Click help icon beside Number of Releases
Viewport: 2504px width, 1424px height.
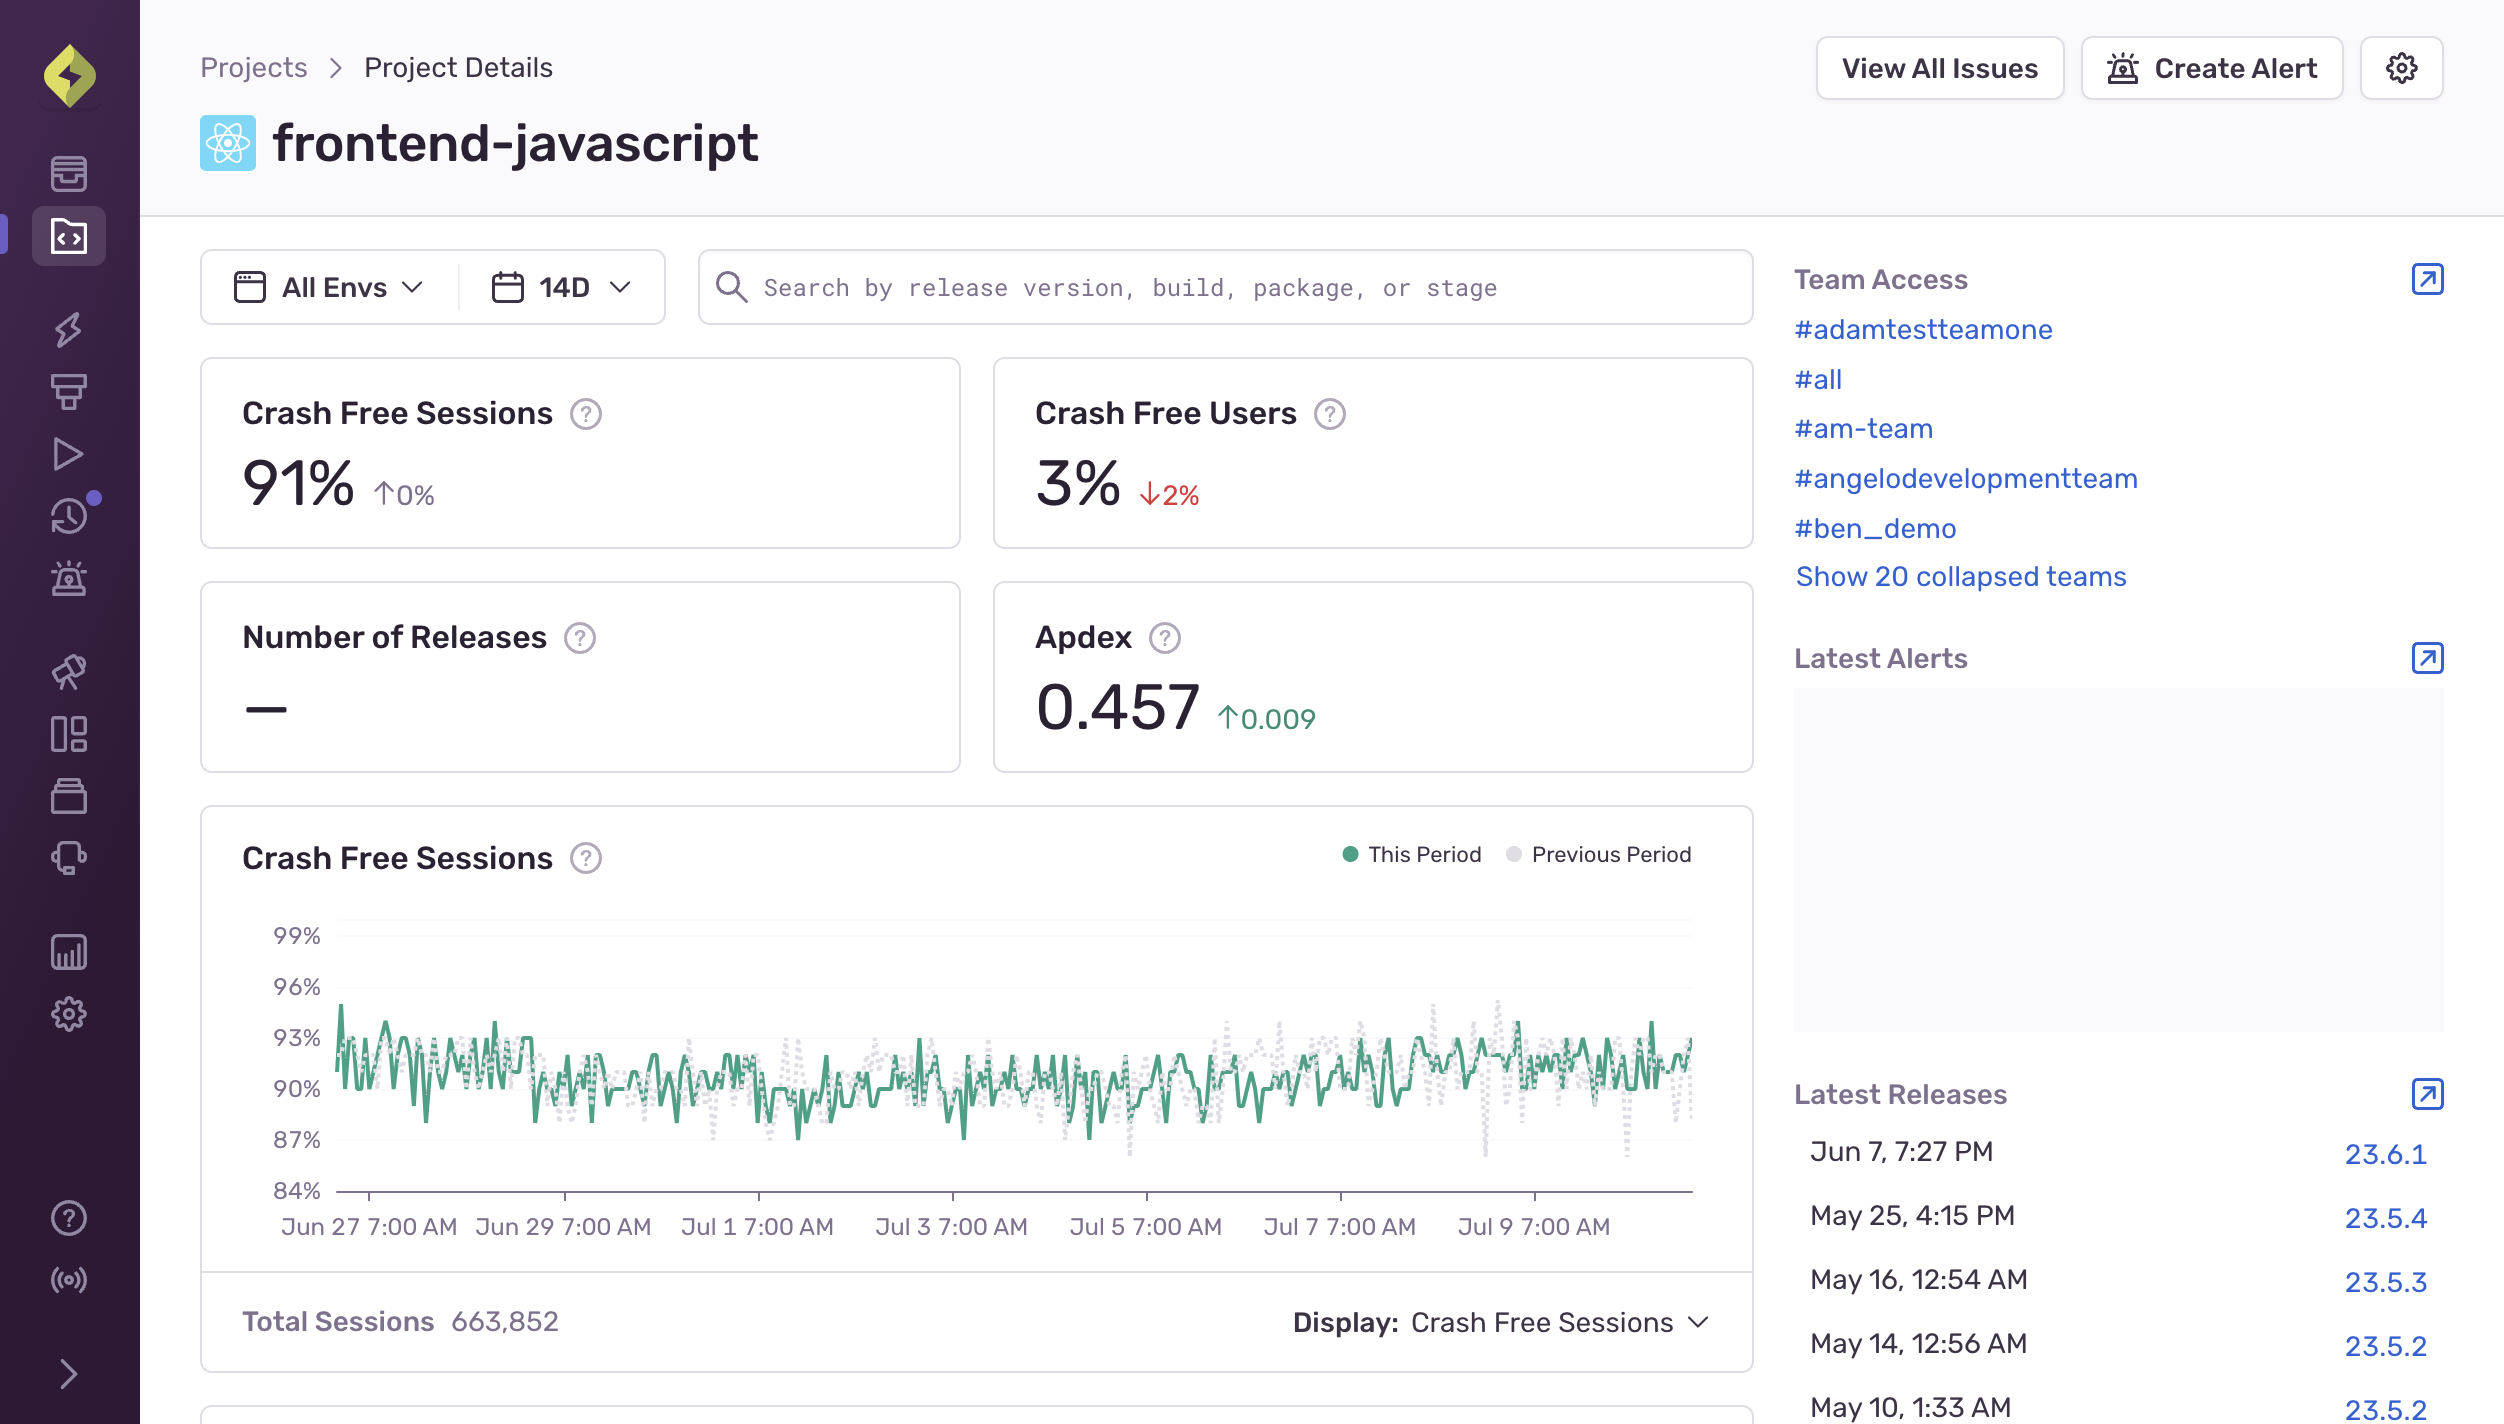click(580, 638)
